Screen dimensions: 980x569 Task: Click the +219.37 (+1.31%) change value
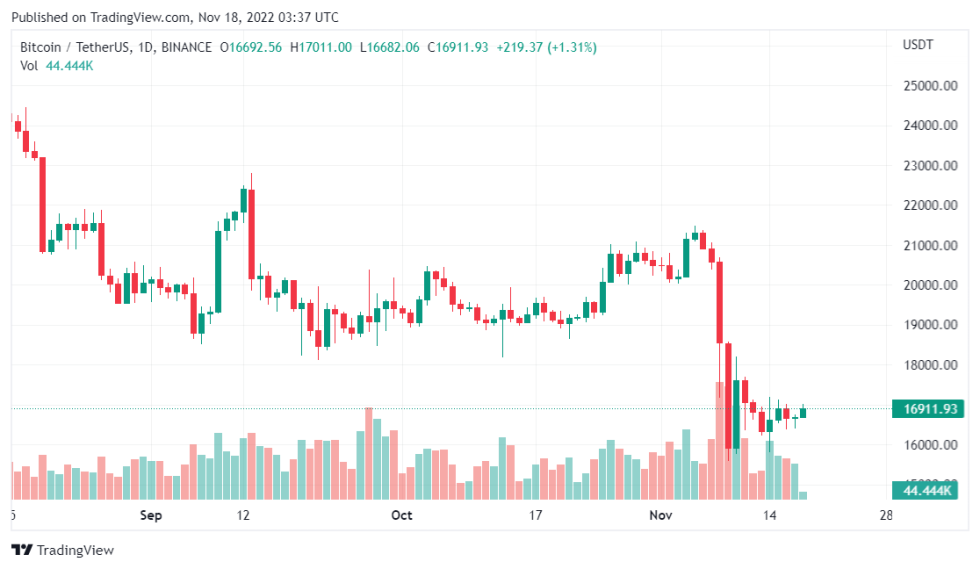pyautogui.click(x=547, y=47)
